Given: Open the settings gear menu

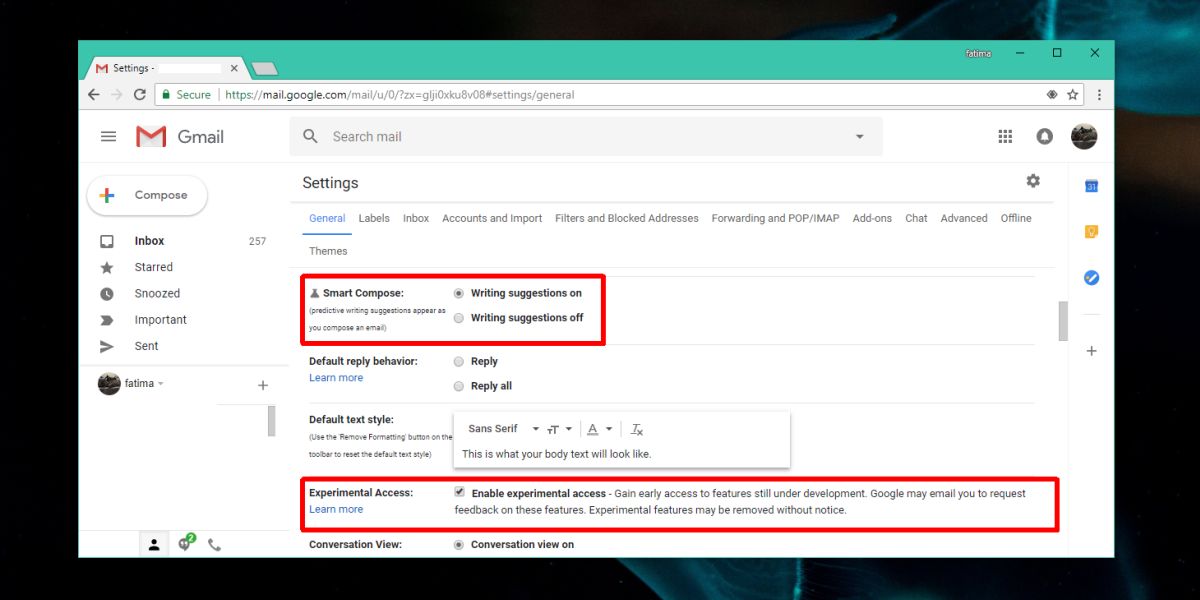Looking at the screenshot, I should coord(1033,181).
